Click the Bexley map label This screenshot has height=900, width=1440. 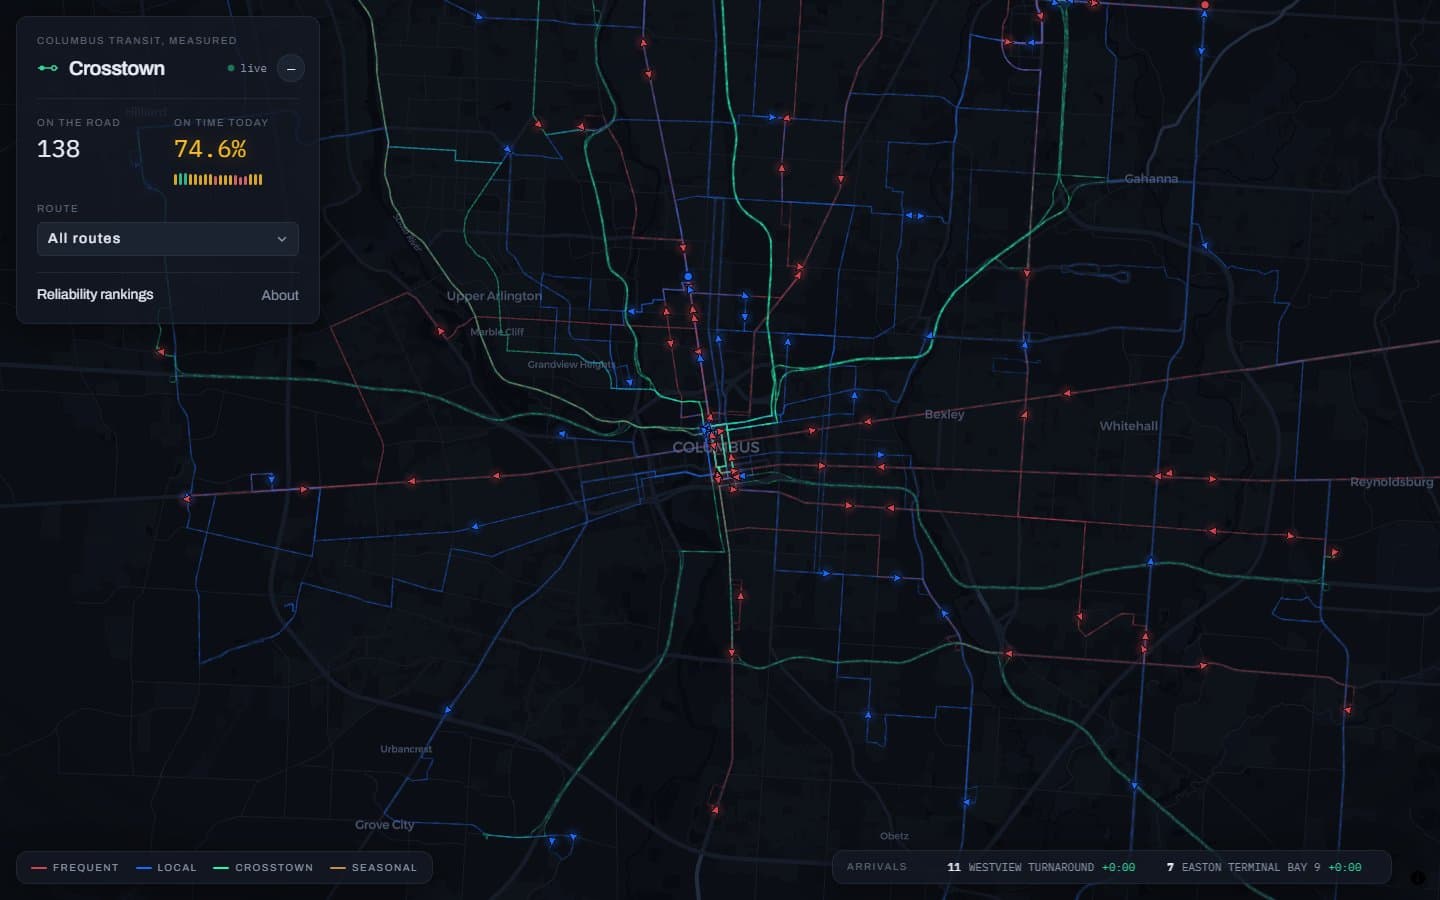pos(944,414)
